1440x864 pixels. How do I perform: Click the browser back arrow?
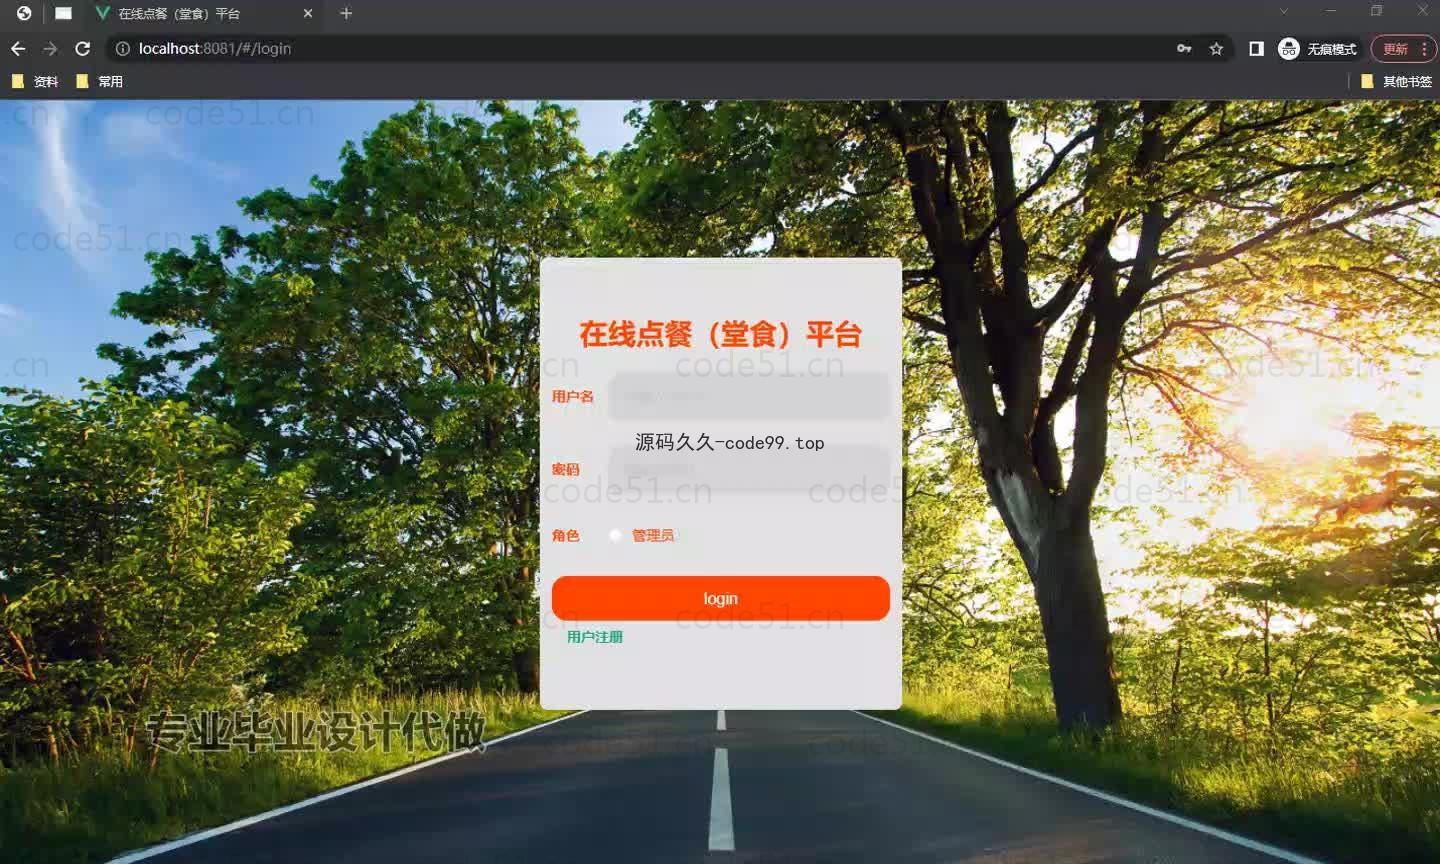18,48
